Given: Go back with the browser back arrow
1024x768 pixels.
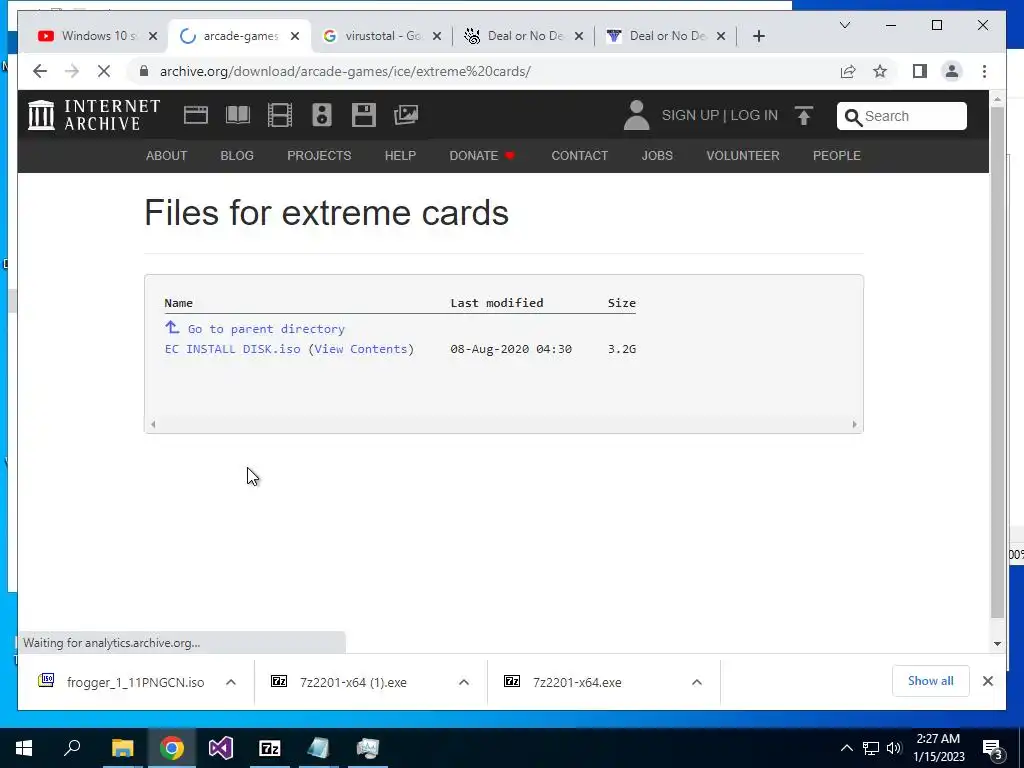Looking at the screenshot, I should click(40, 71).
